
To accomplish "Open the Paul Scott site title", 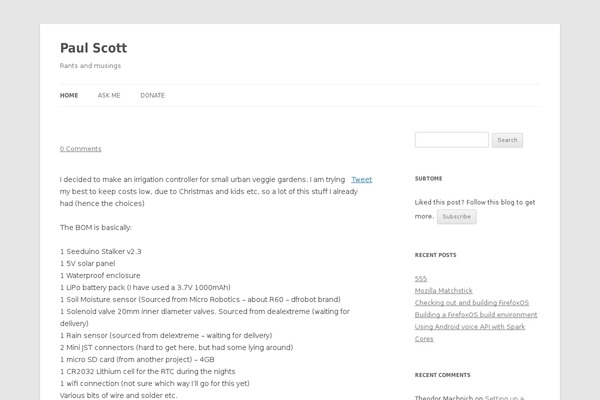I will 93,48.
